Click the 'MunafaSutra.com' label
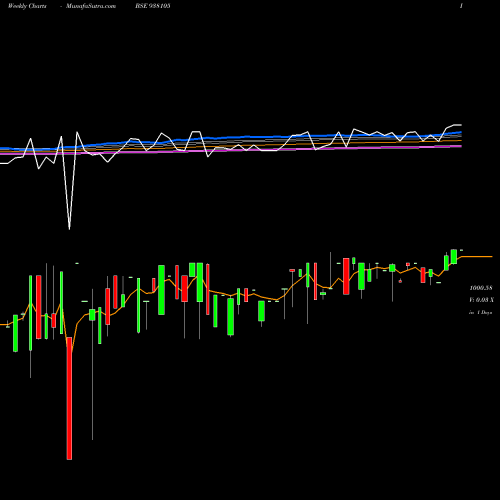The width and height of the screenshot is (500, 500). coord(91,6)
